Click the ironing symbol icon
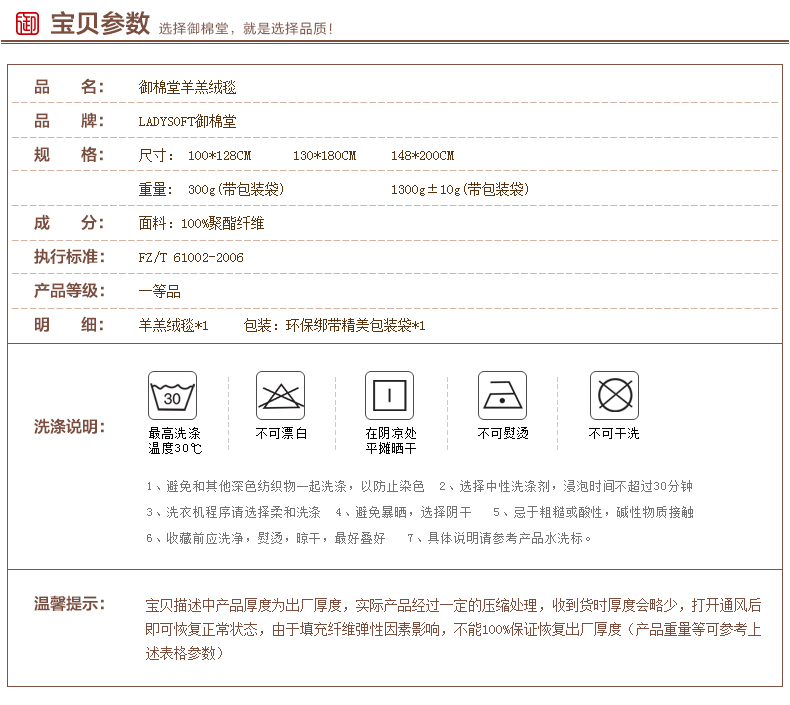790x705 pixels. click(x=502, y=396)
